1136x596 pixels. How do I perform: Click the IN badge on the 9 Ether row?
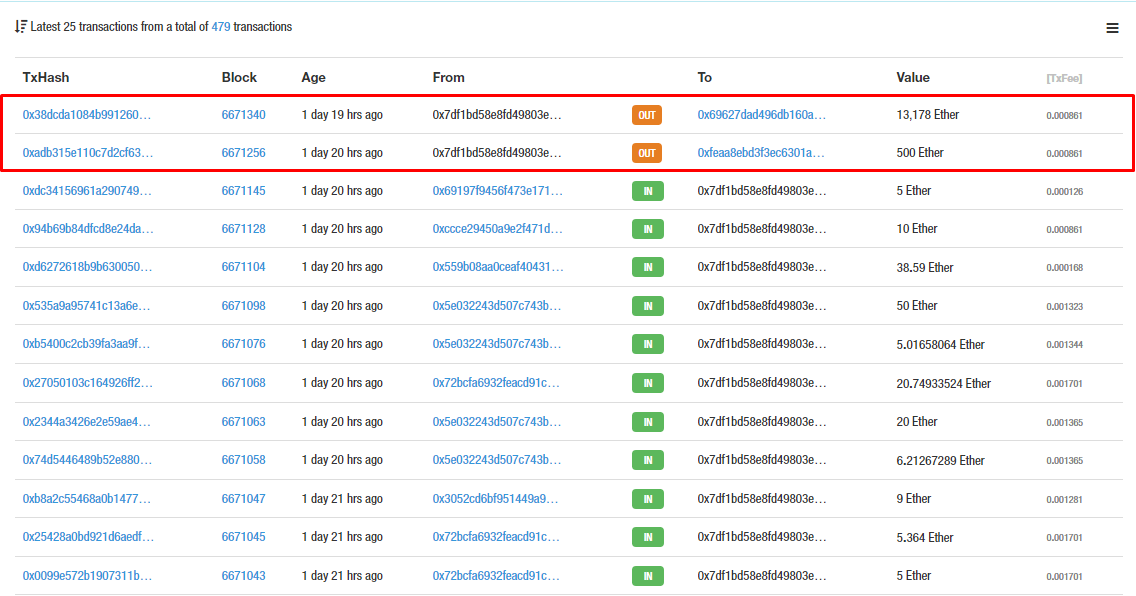647,499
